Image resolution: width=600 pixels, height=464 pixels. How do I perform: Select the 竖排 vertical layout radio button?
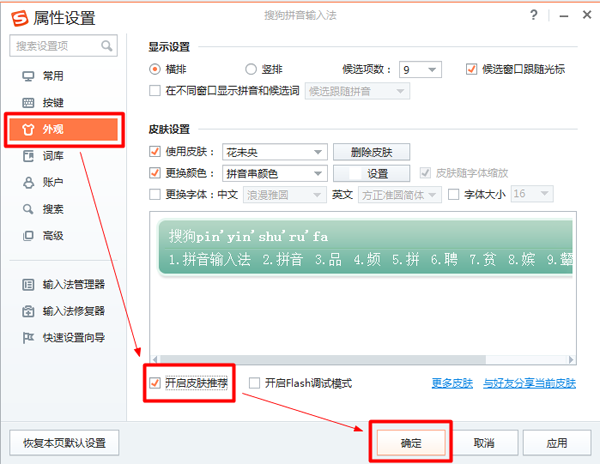tap(251, 69)
